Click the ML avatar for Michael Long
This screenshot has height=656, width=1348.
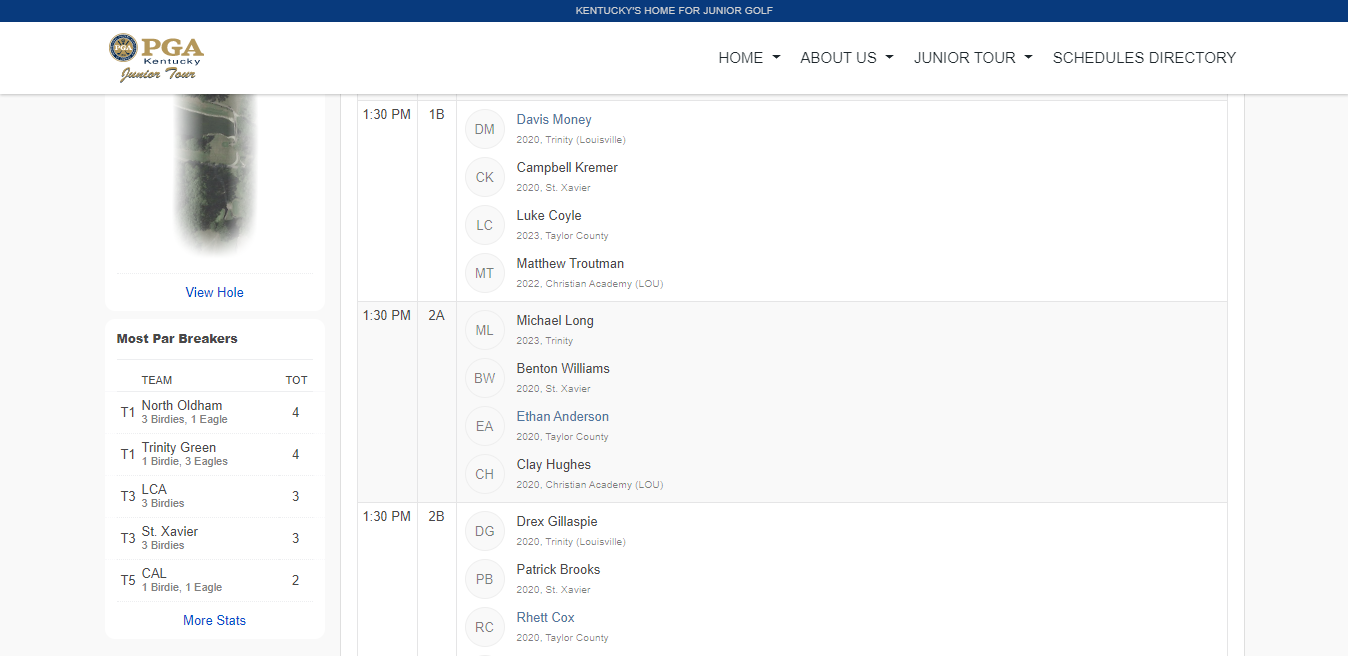pyautogui.click(x=485, y=330)
